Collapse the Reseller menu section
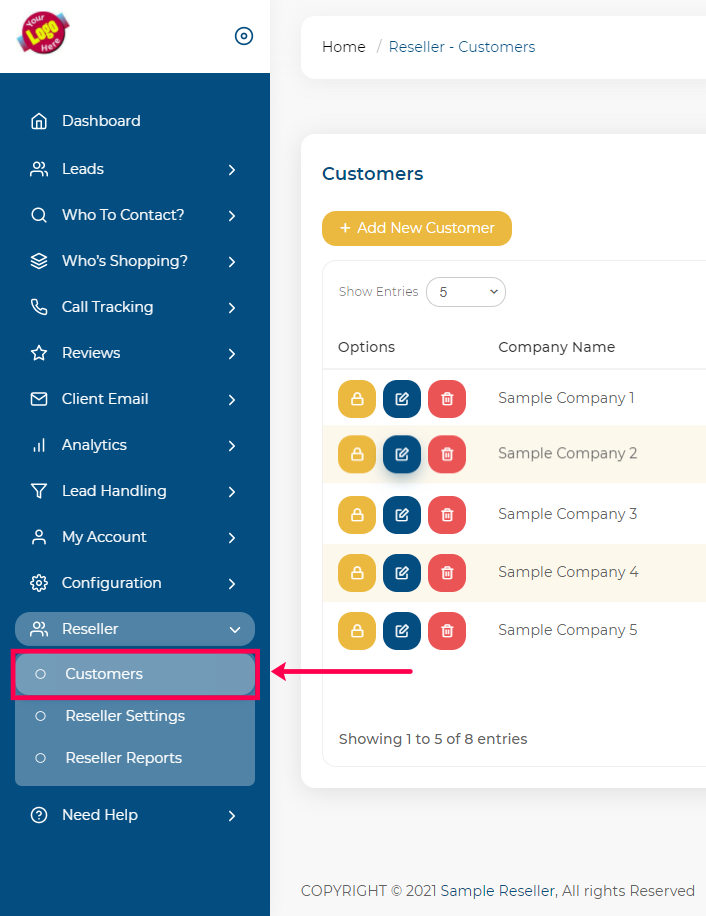The image size is (706, 916). coord(135,629)
